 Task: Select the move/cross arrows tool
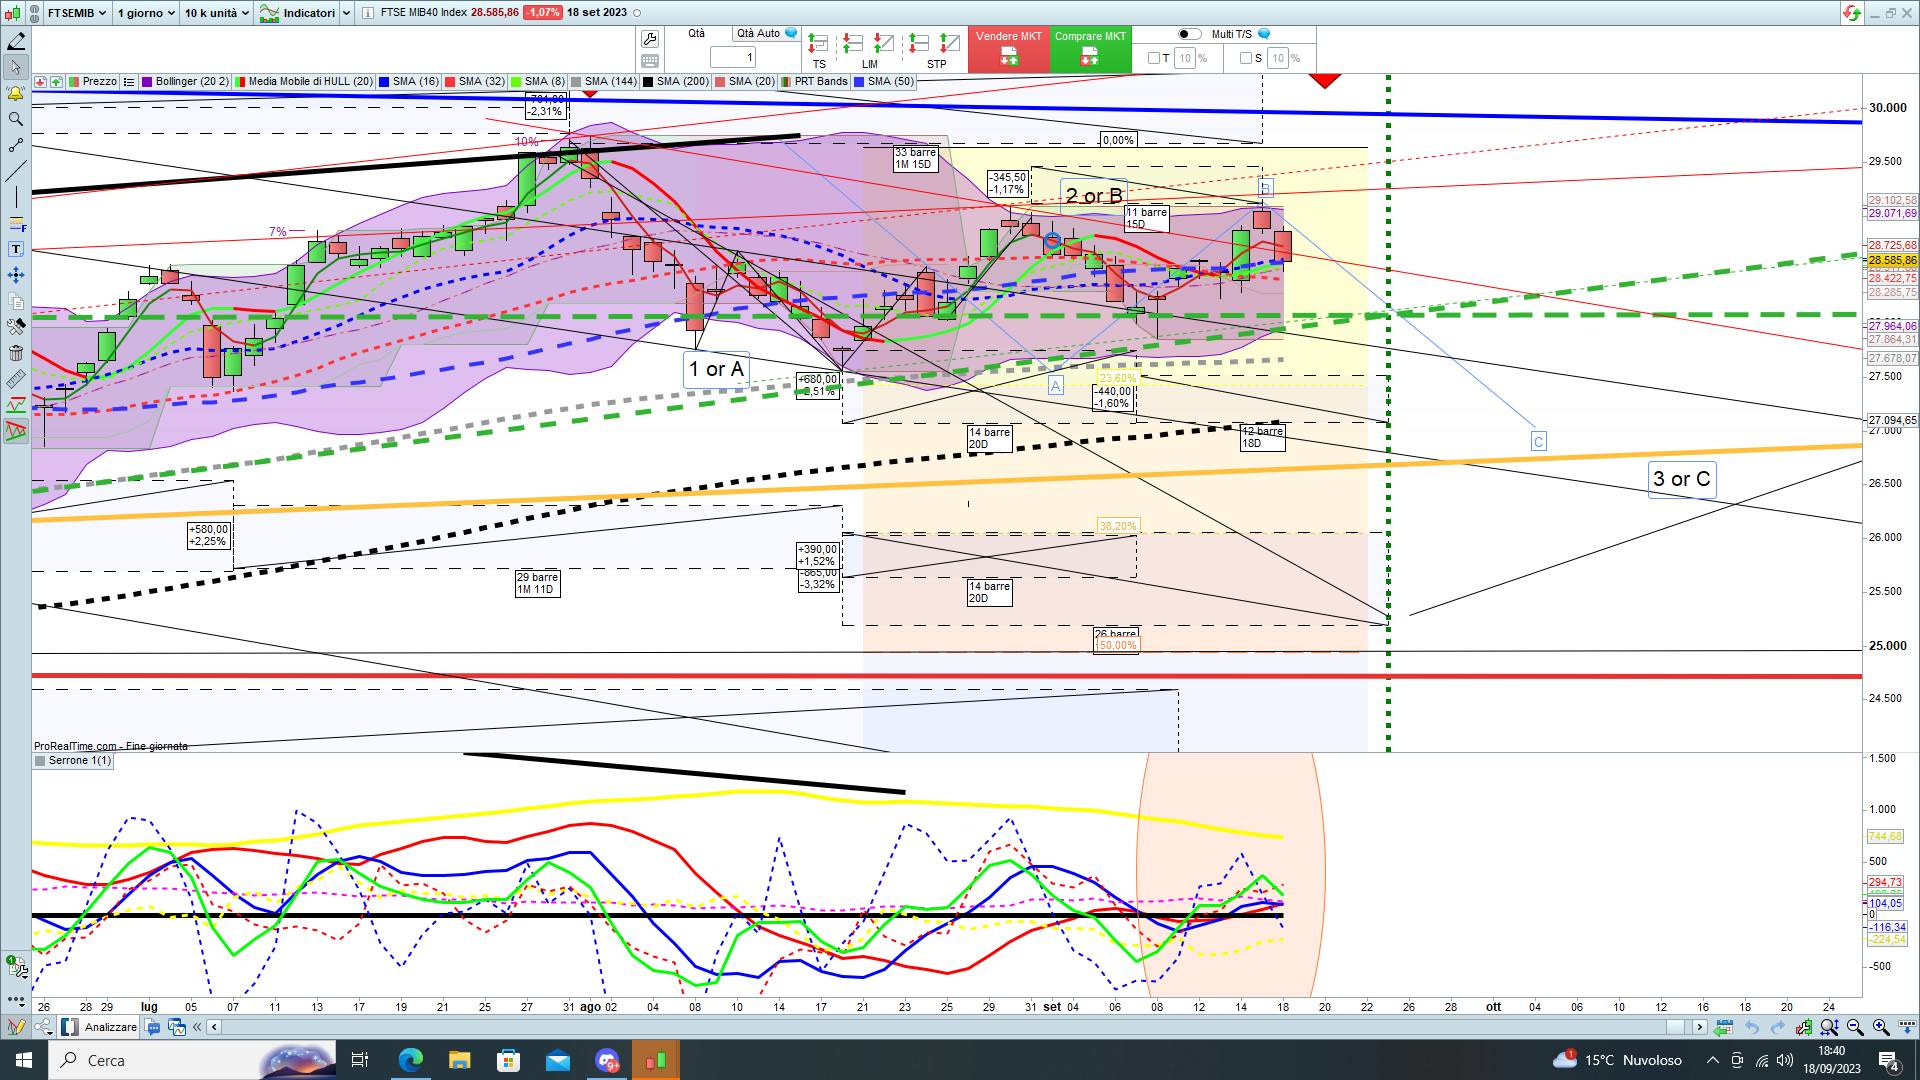(16, 275)
